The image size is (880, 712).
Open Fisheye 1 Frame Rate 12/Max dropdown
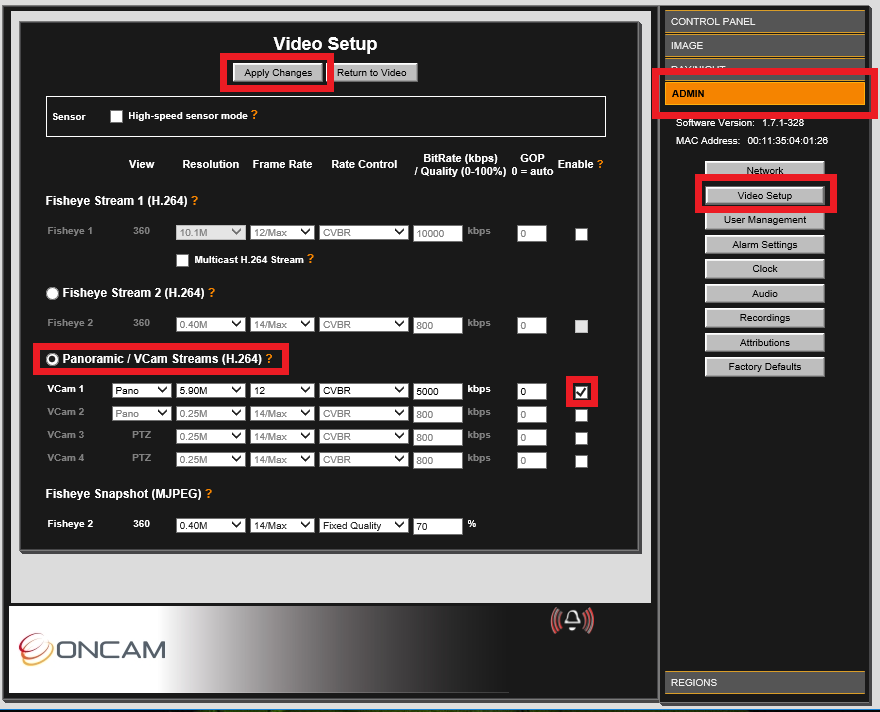point(282,232)
